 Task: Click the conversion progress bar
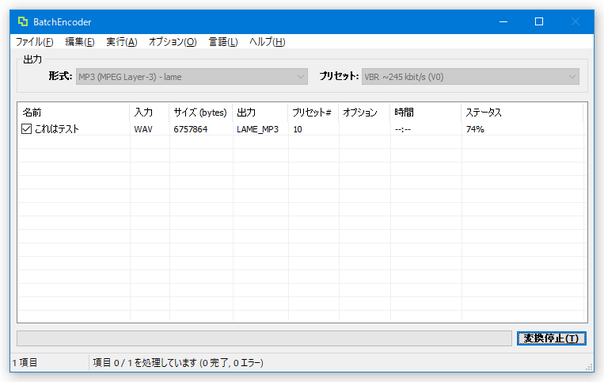[x=264, y=338]
